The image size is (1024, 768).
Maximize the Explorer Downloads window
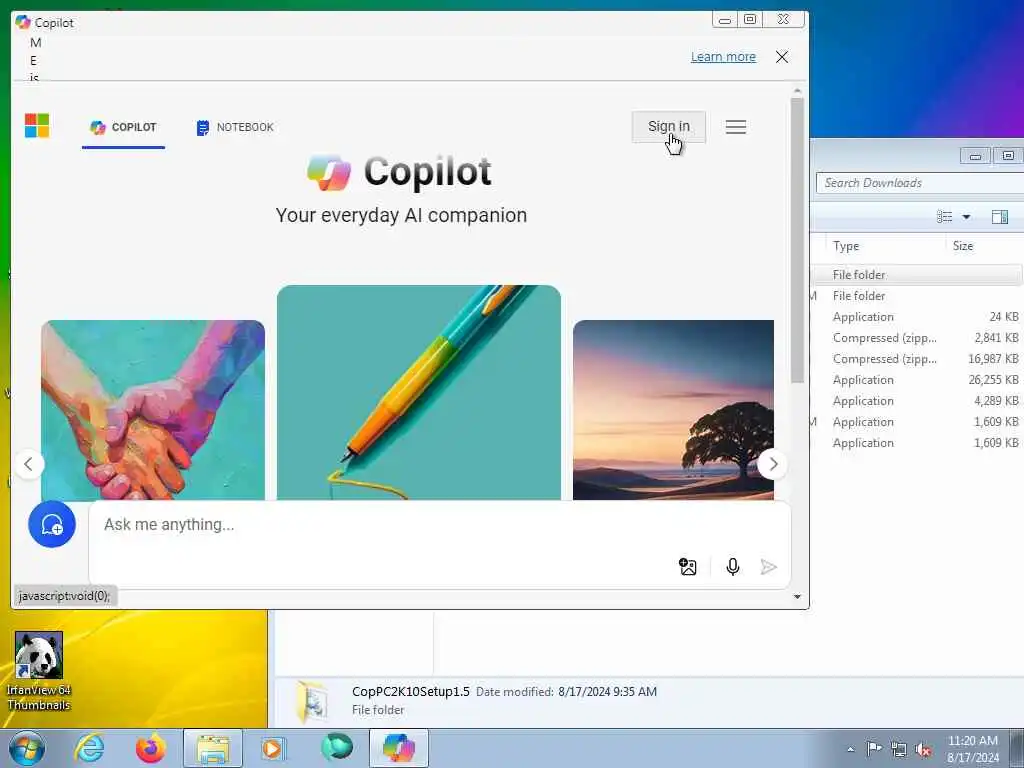pyautogui.click(x=1008, y=156)
